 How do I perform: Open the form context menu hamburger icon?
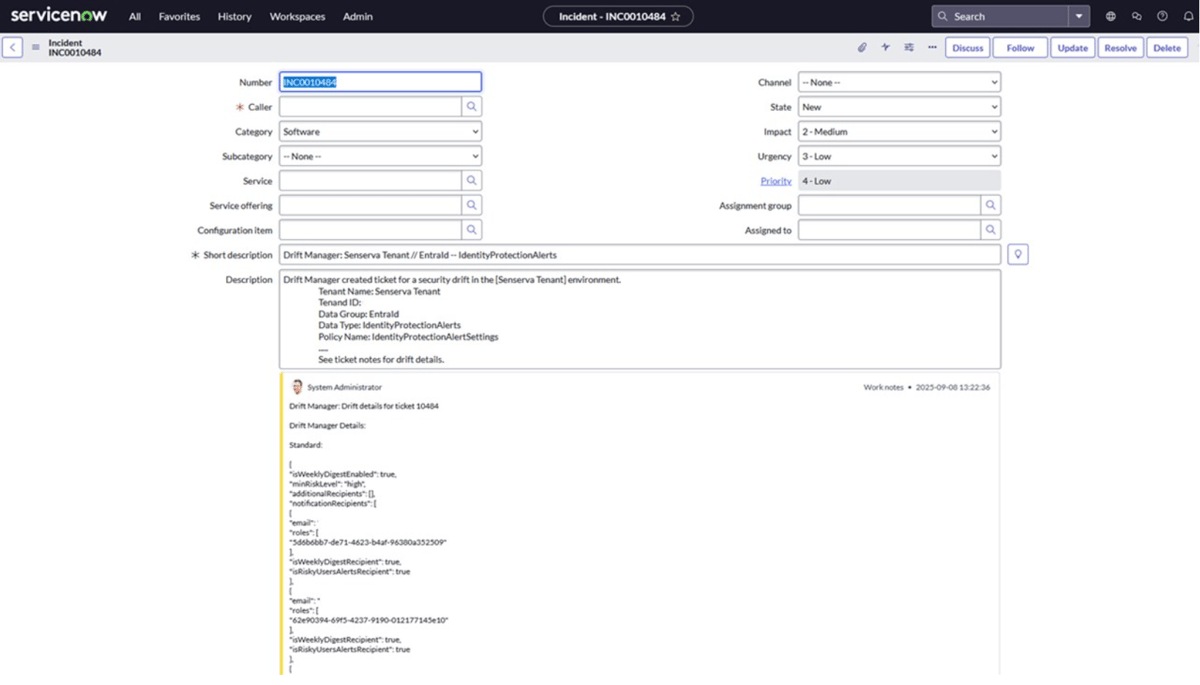36,47
